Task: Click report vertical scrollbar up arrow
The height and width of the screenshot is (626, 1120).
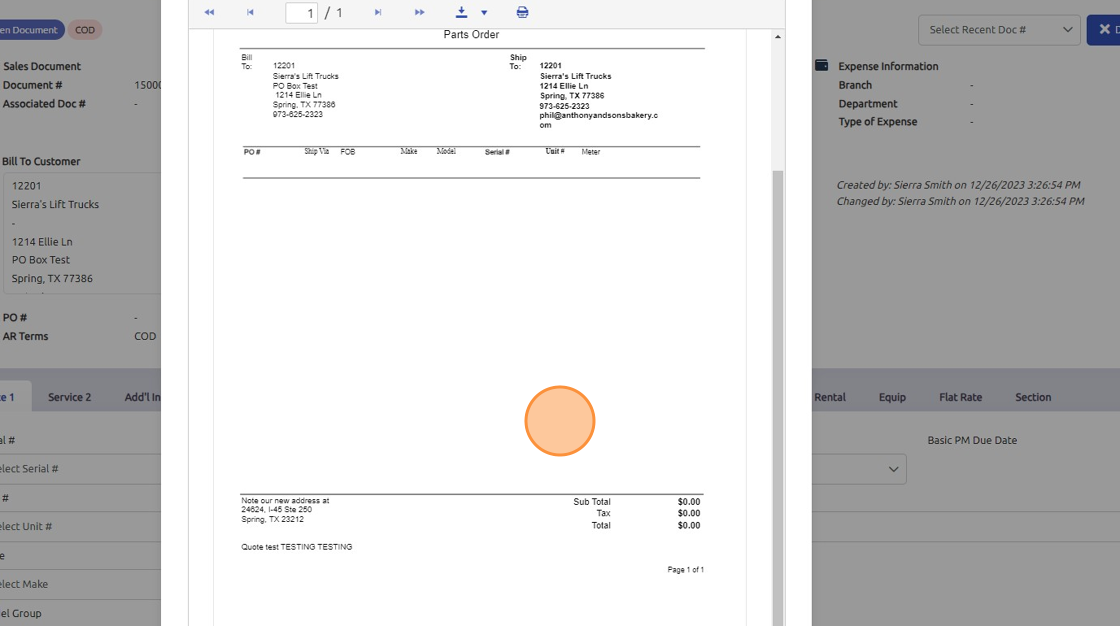Action: [778, 37]
